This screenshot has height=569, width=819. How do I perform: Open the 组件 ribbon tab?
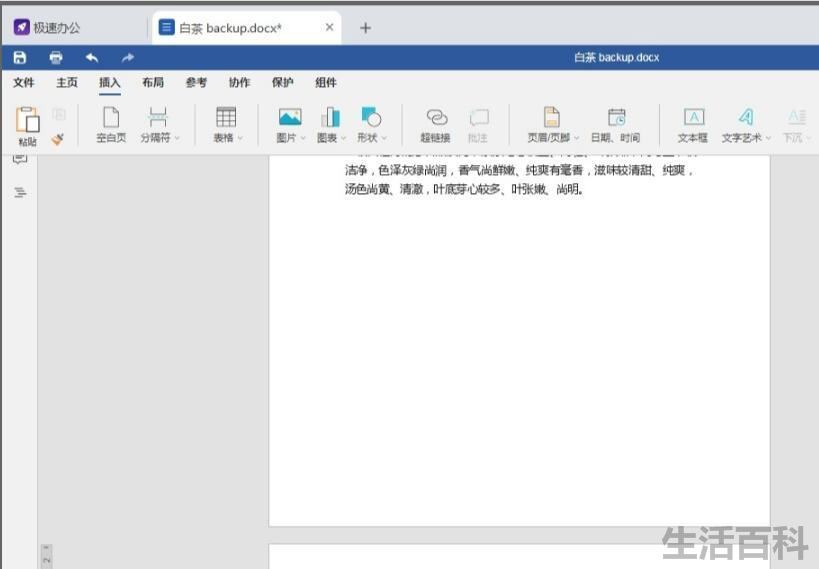[326, 83]
